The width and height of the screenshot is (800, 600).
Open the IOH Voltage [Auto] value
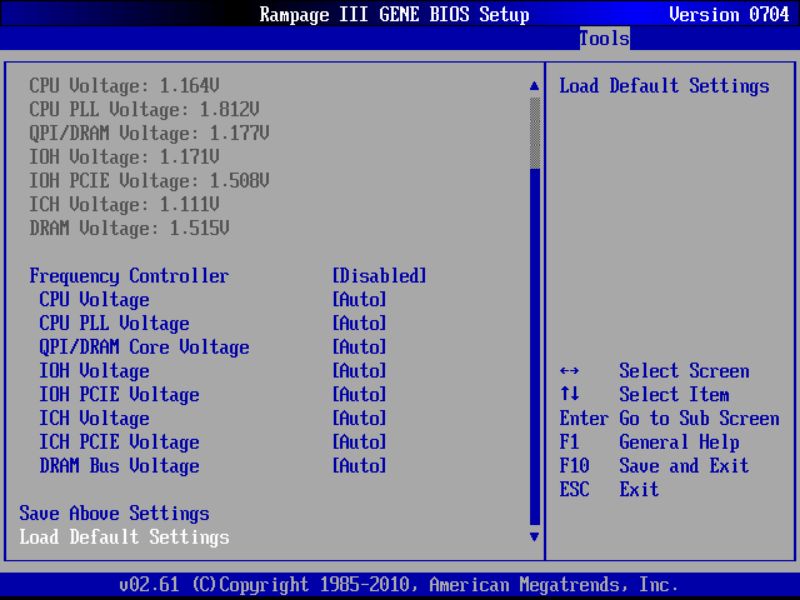pyautogui.click(x=359, y=371)
